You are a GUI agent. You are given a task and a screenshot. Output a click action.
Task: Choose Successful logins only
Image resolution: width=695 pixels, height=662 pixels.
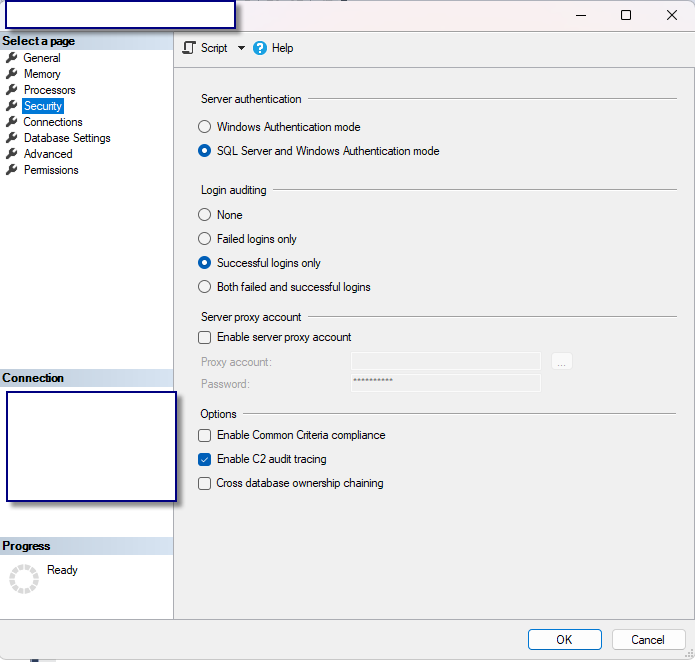(x=259, y=263)
